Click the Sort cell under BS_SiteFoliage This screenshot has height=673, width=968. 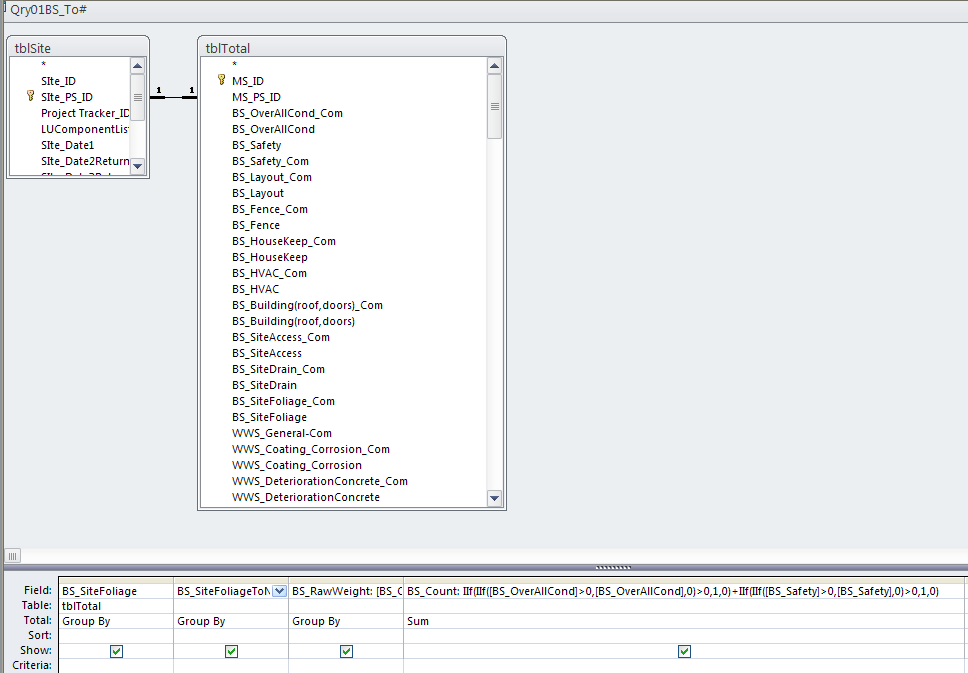pos(116,636)
